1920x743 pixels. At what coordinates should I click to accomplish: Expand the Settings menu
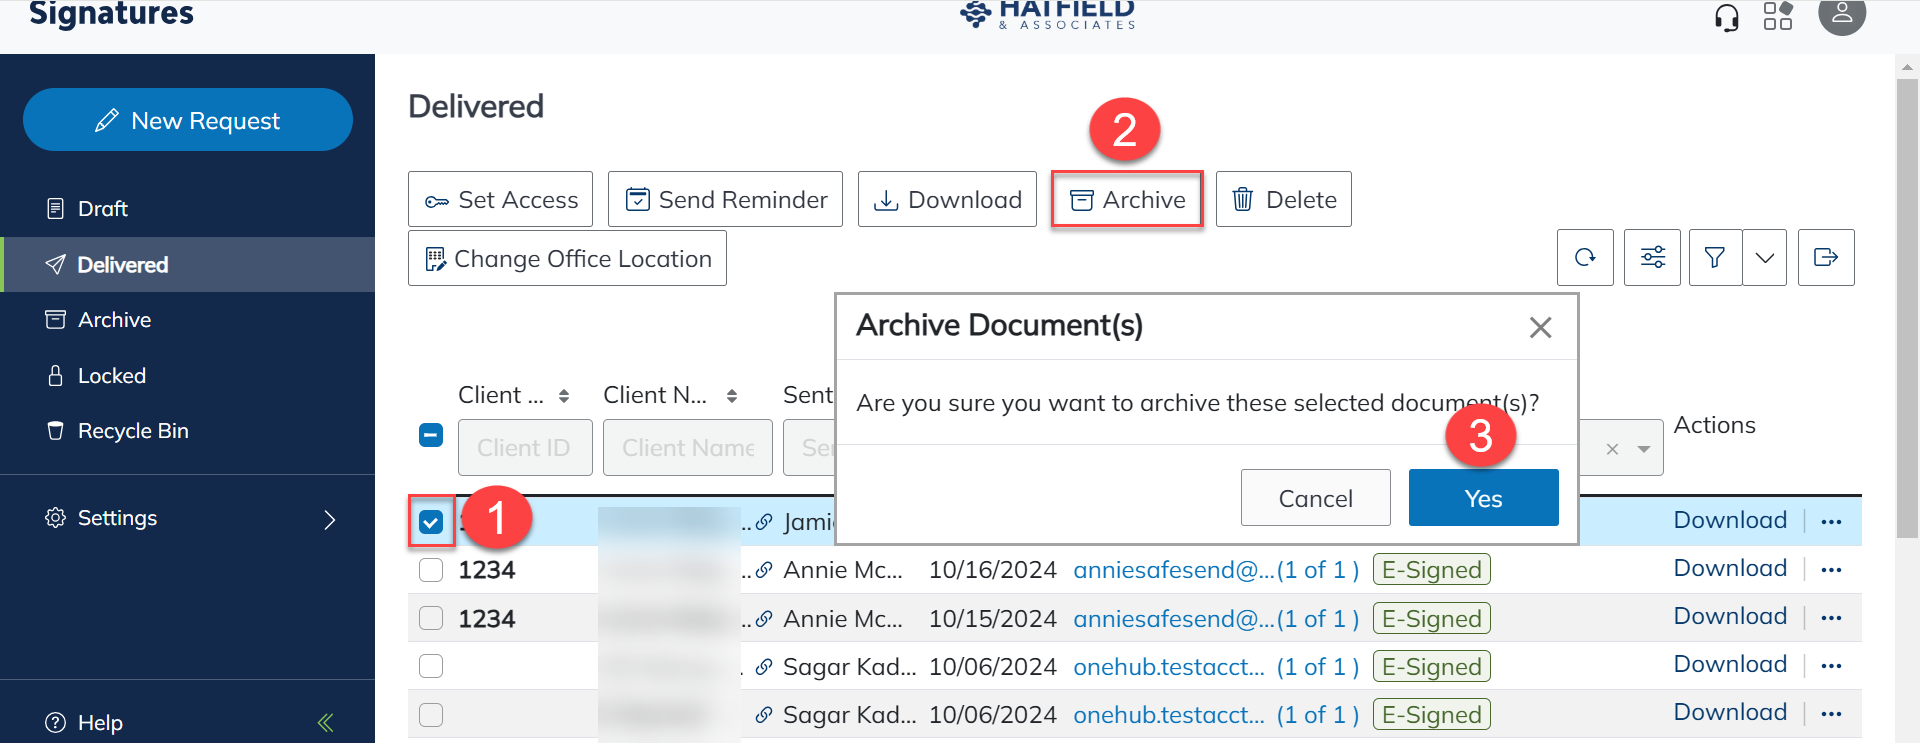click(188, 518)
